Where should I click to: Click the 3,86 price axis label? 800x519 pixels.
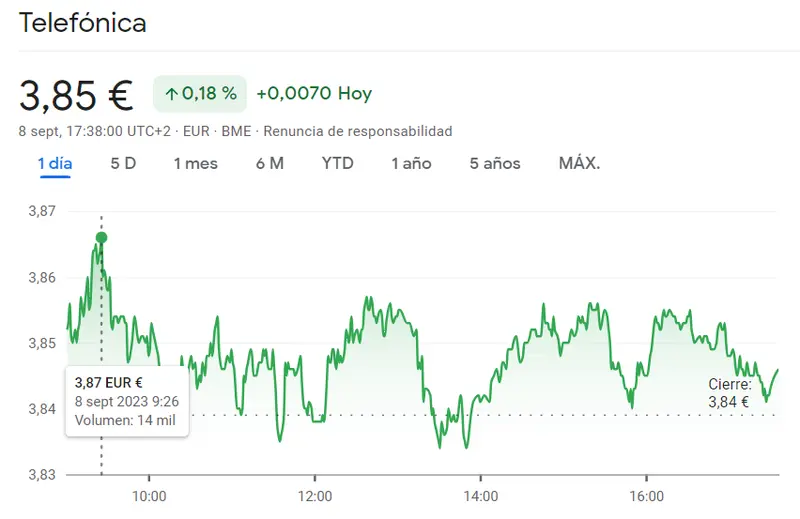(42, 277)
